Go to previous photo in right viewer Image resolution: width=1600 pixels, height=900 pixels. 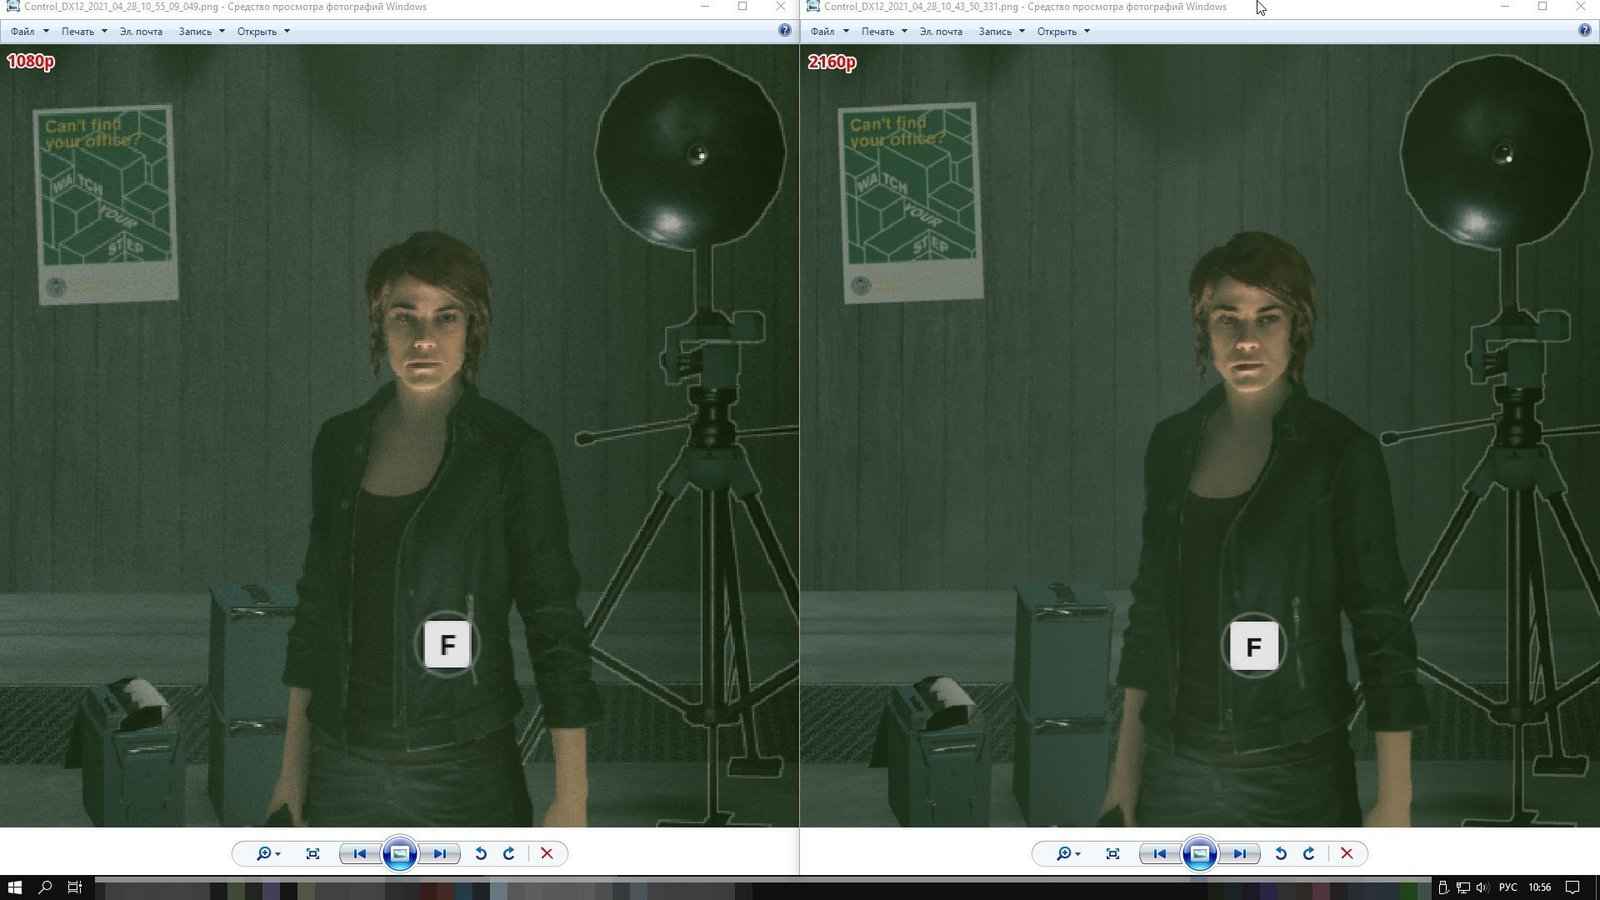[x=1159, y=853]
